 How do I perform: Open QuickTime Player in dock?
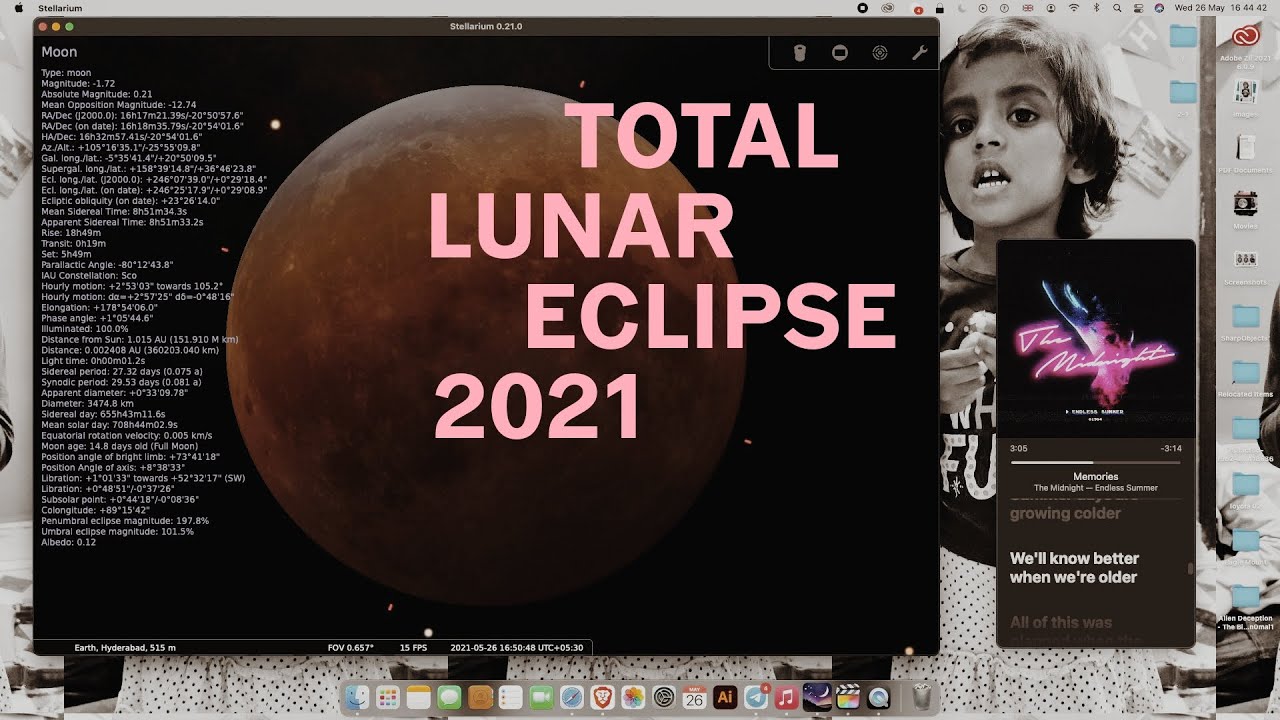[878, 697]
